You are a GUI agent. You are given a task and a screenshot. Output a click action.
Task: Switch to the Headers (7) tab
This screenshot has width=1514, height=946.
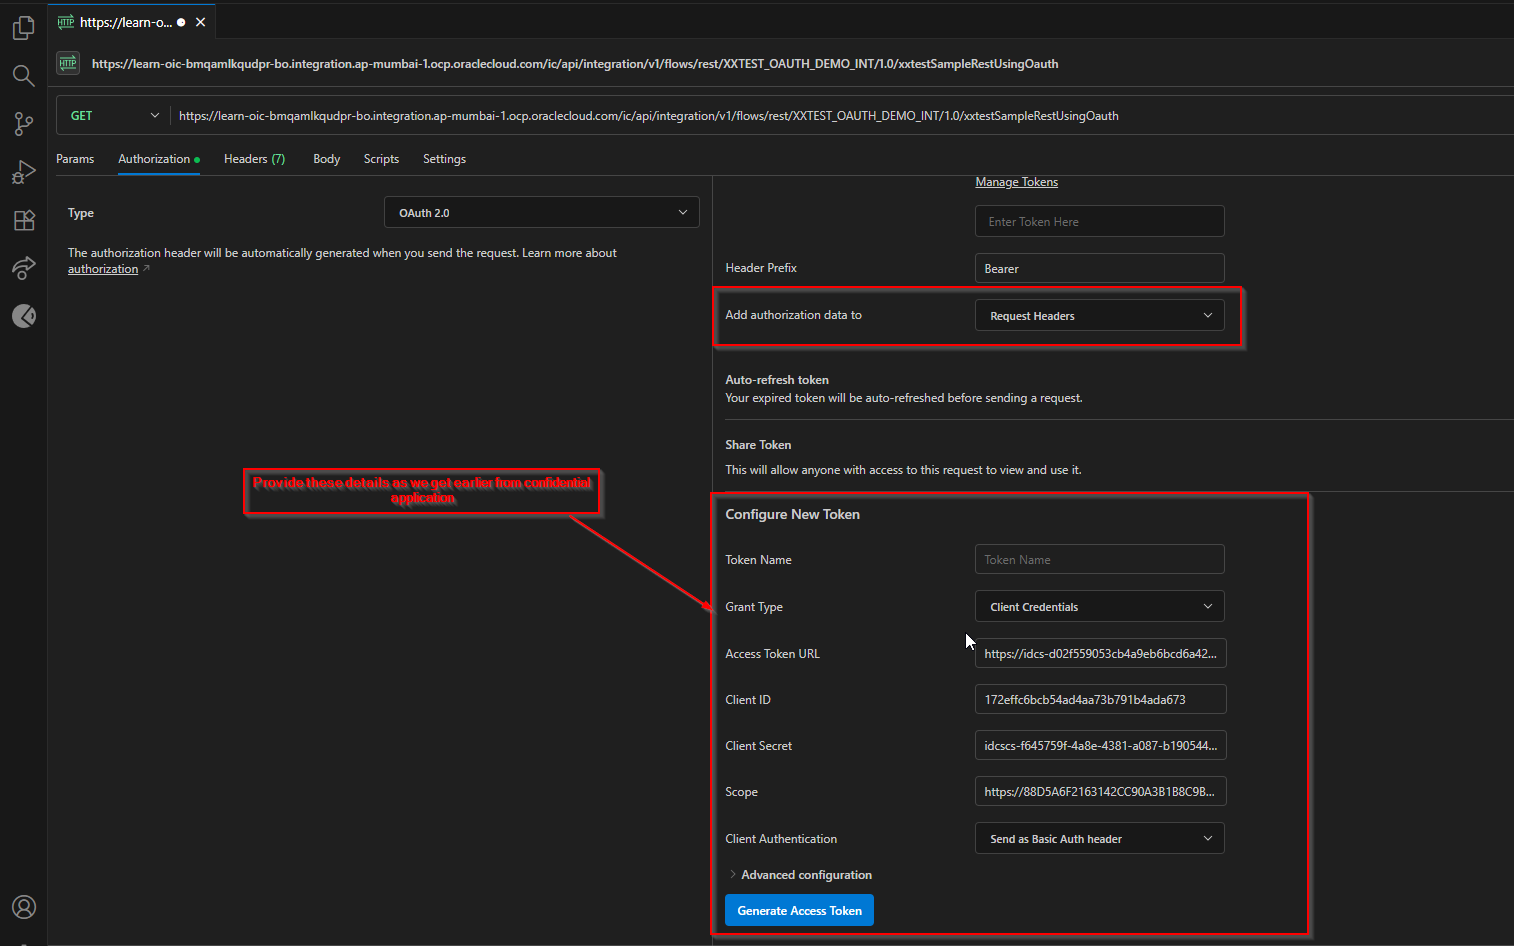[x=254, y=158]
